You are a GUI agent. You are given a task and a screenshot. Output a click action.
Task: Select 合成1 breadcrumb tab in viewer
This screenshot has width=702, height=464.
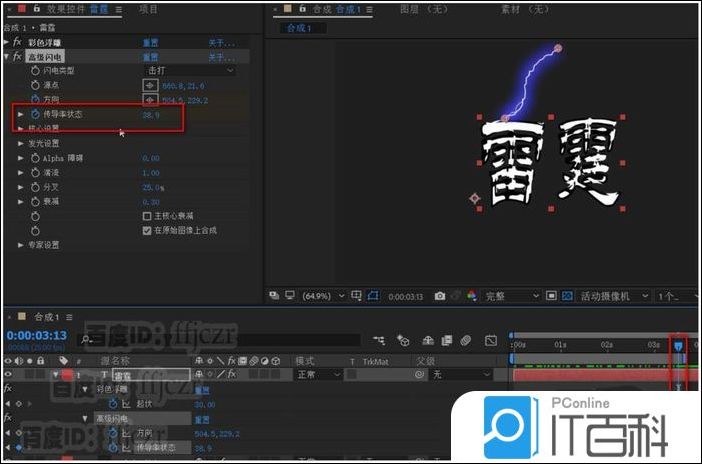[301, 28]
